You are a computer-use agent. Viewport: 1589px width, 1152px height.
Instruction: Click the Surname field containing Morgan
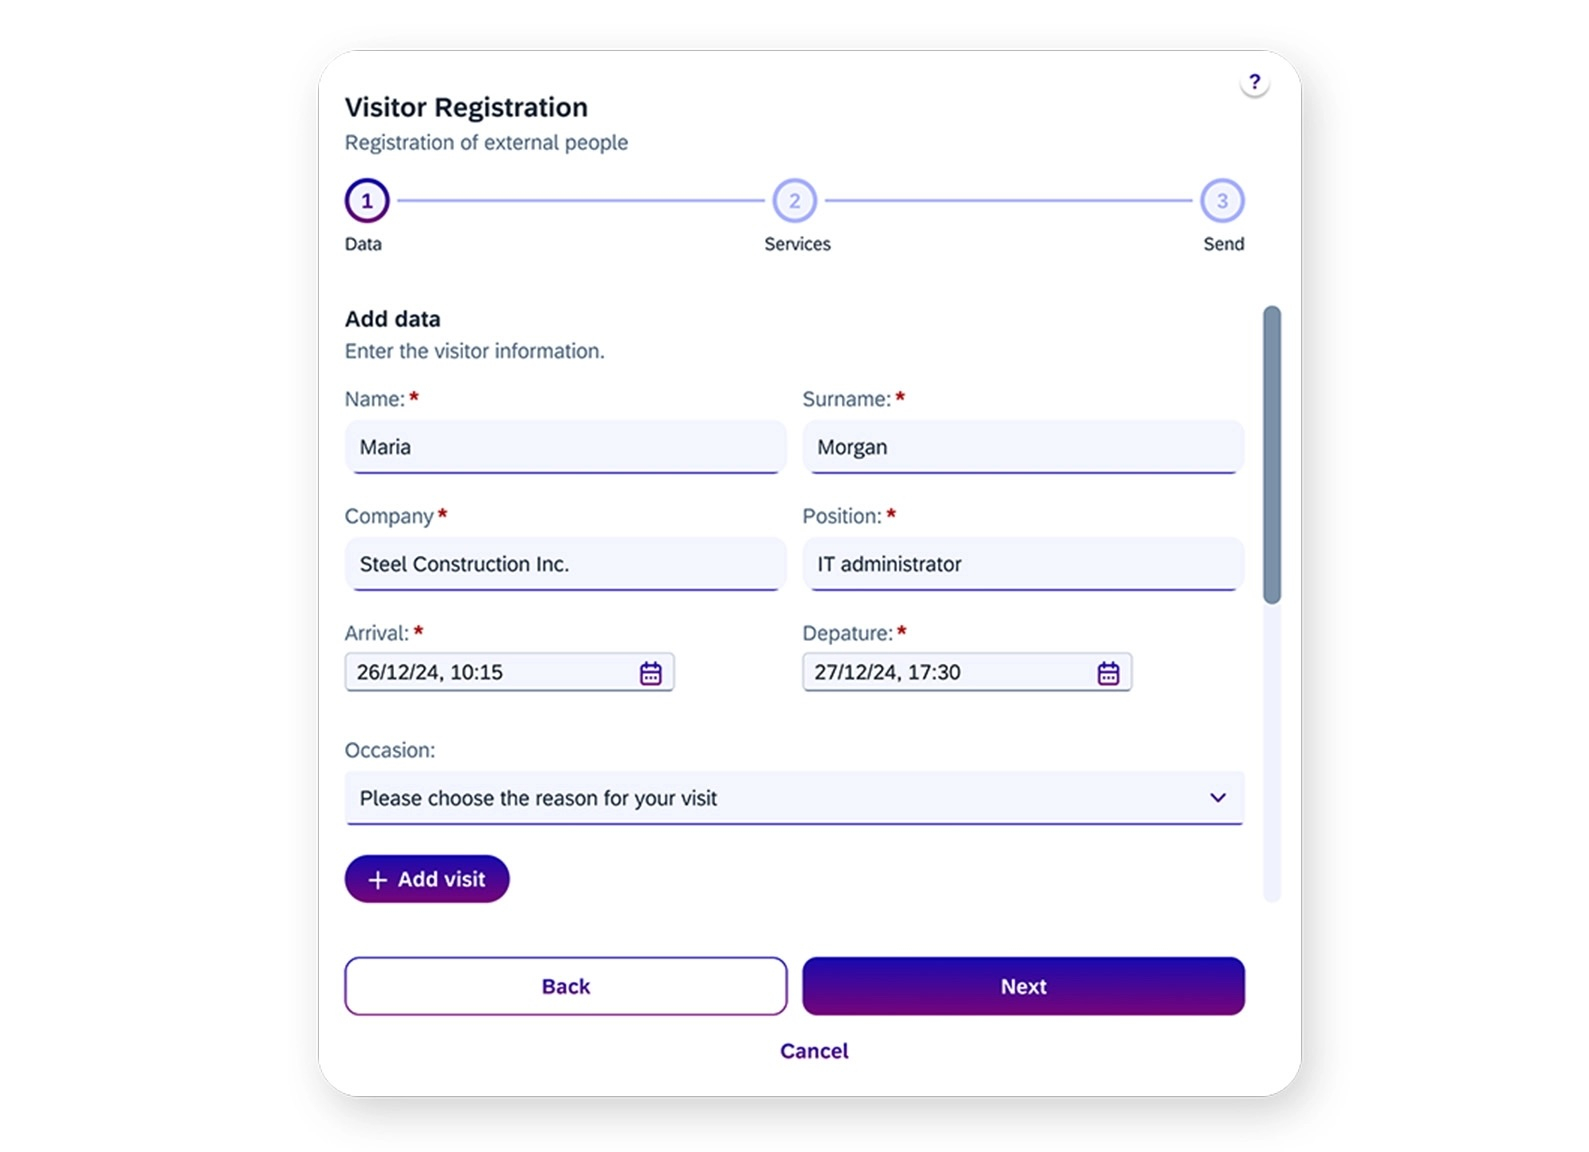[x=1022, y=447]
